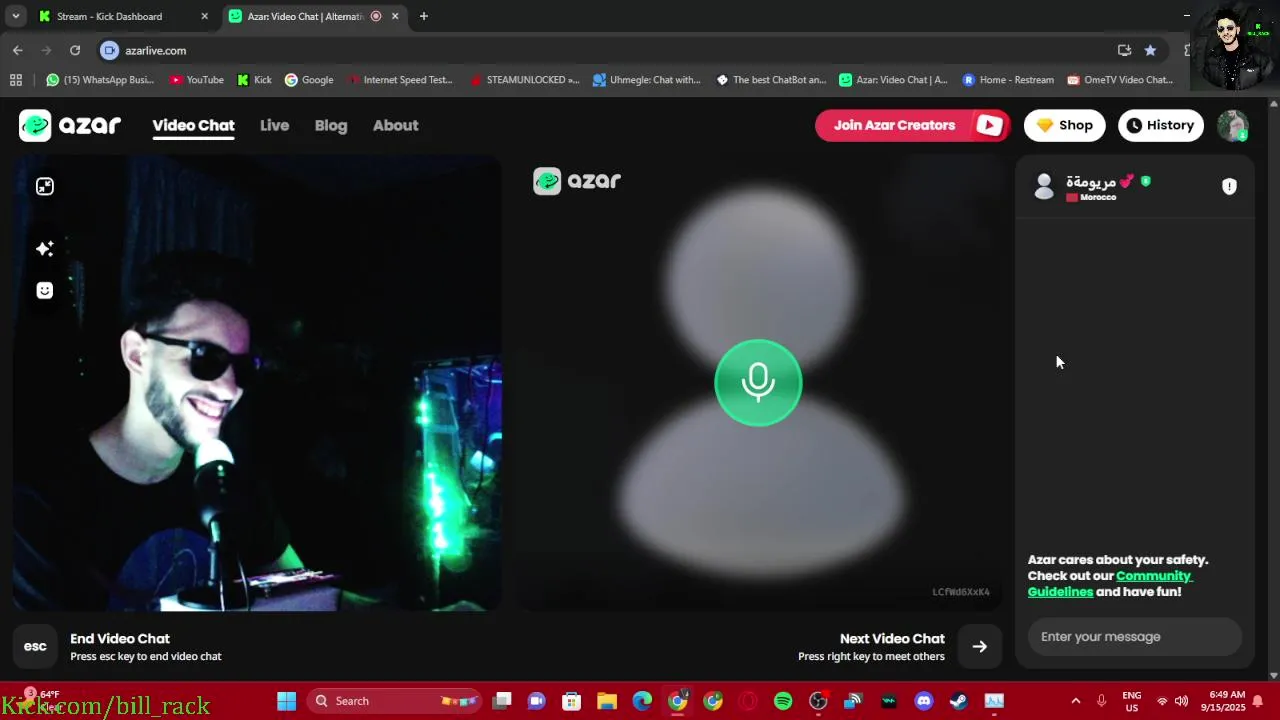Open Opera browser from taskbar
The image size is (1280, 720).
pyautogui.click(x=748, y=701)
